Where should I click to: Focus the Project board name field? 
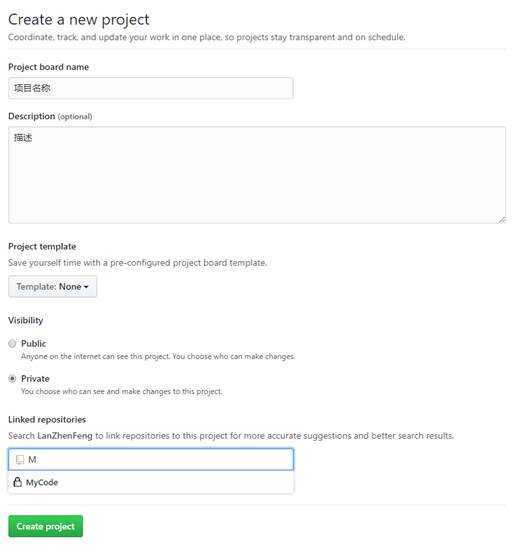tap(151, 88)
